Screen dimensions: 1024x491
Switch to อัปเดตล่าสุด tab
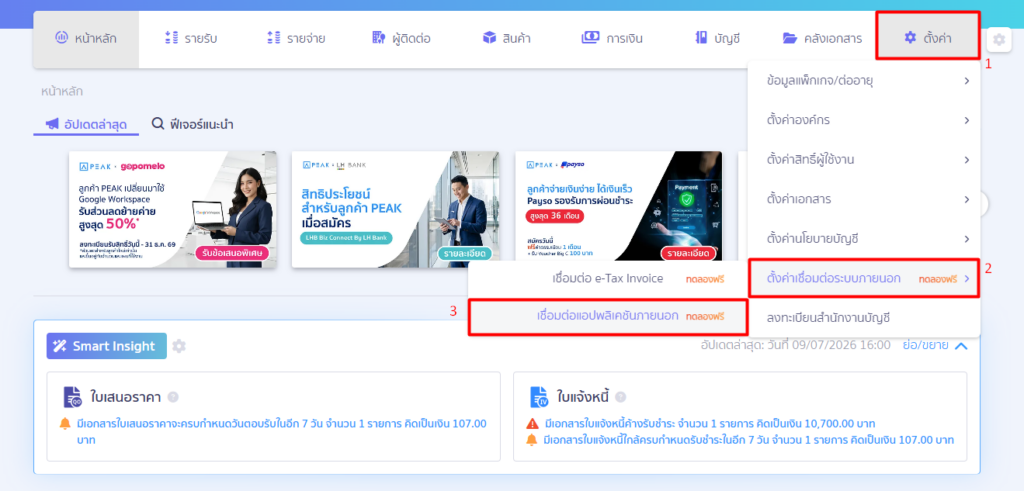[x=86, y=124]
